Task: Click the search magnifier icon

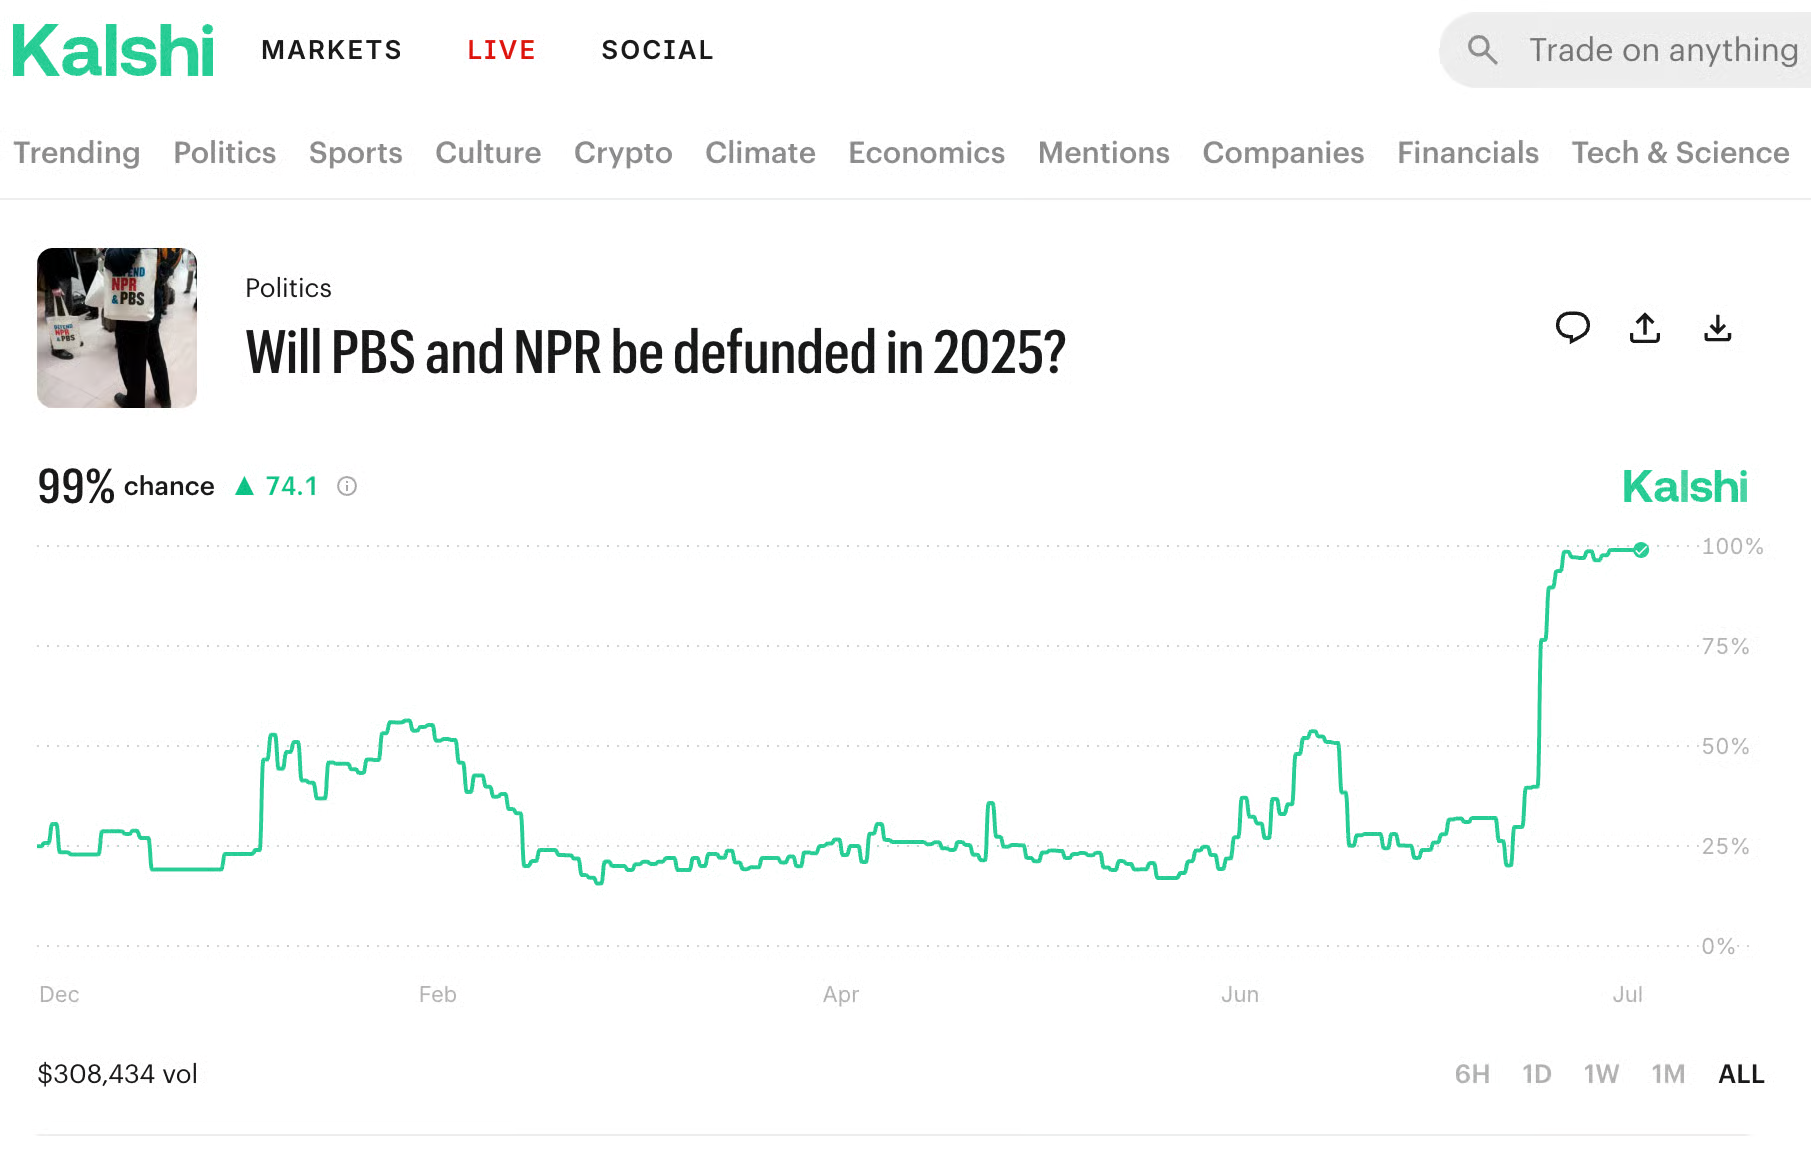Action: 1482,50
